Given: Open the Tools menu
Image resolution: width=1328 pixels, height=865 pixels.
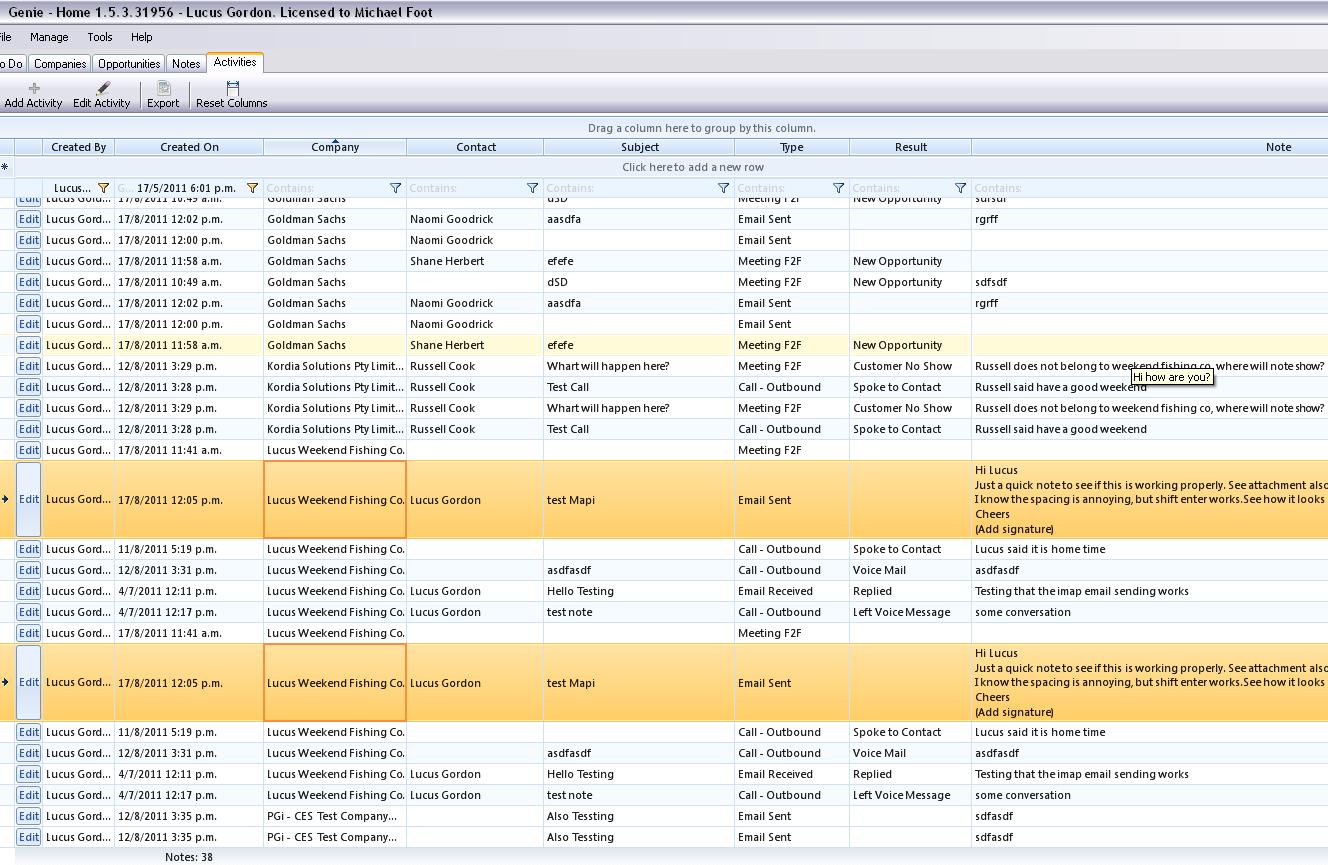Looking at the screenshot, I should [x=100, y=37].
